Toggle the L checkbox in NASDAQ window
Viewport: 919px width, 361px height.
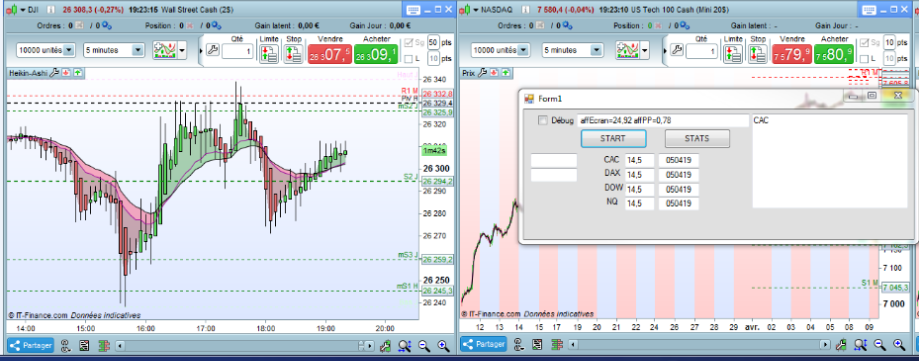click(x=864, y=59)
